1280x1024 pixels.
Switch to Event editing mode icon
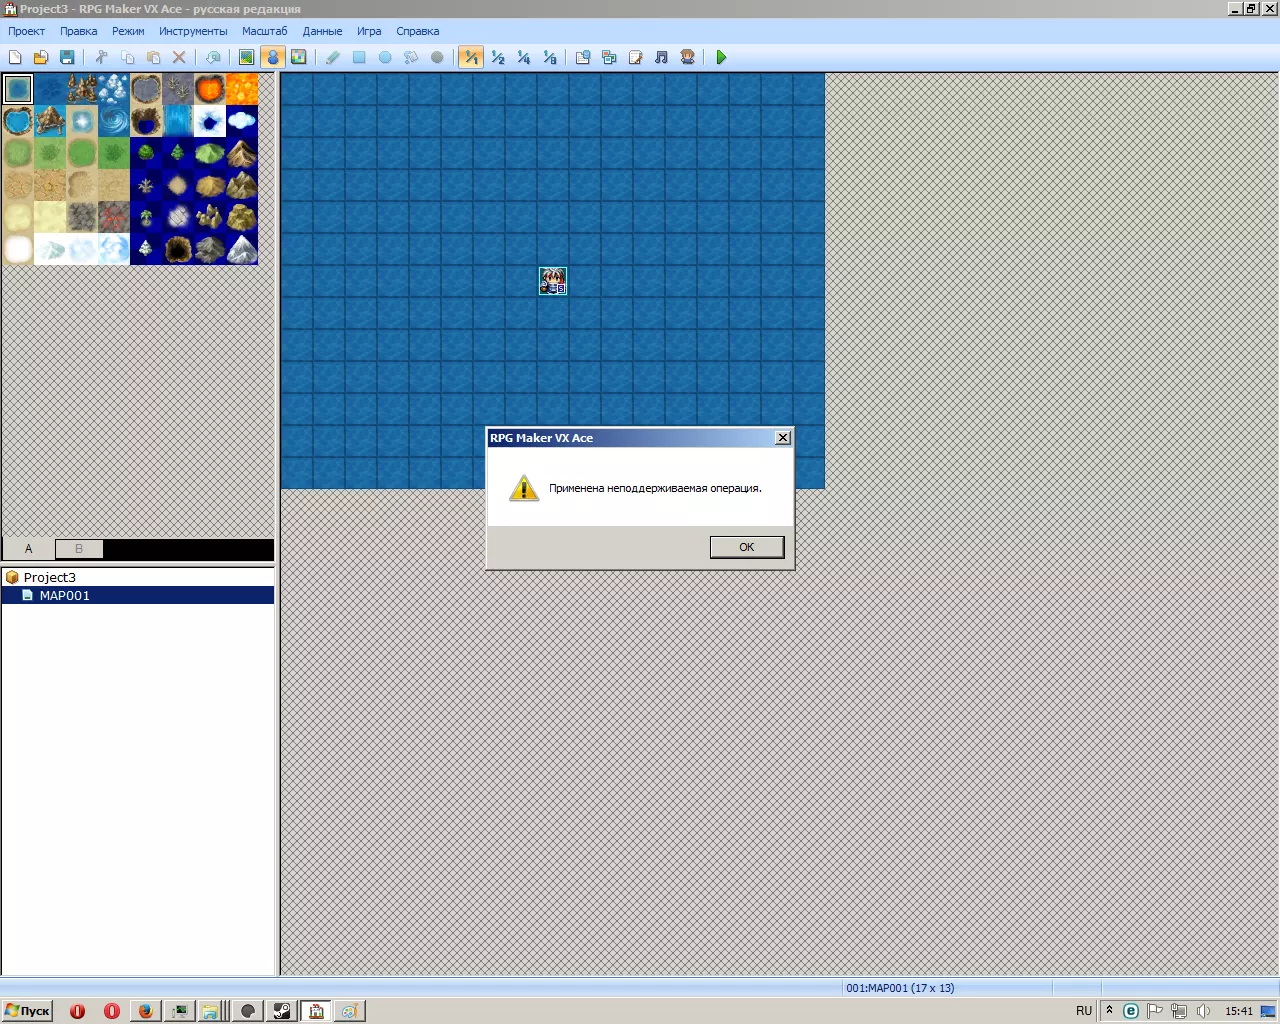(272, 57)
